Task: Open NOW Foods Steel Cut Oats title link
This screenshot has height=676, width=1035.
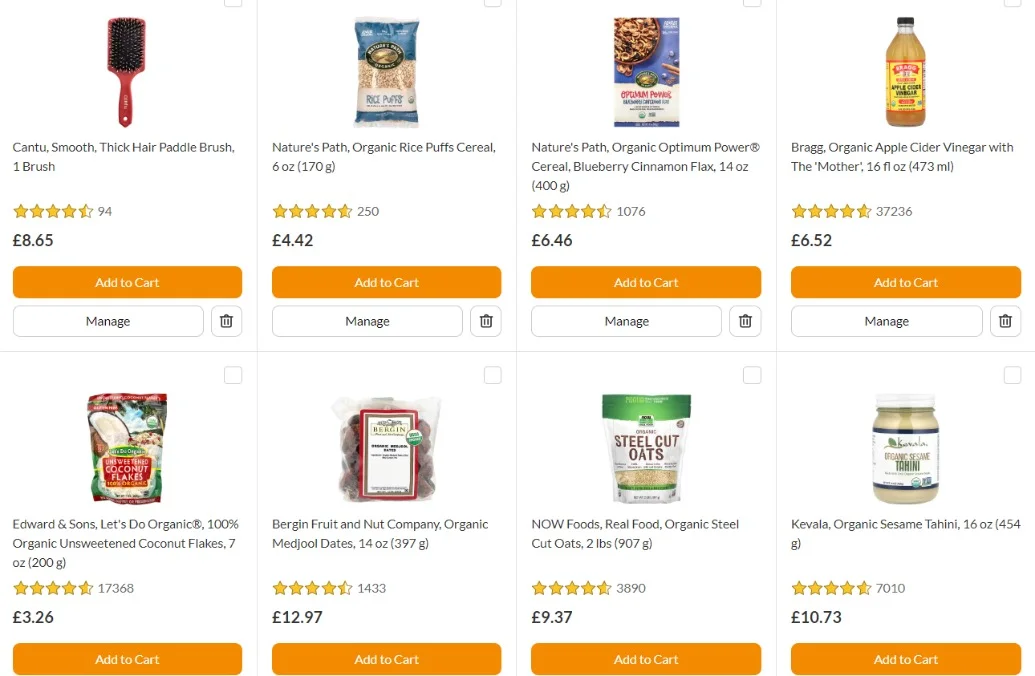Action: coord(635,534)
